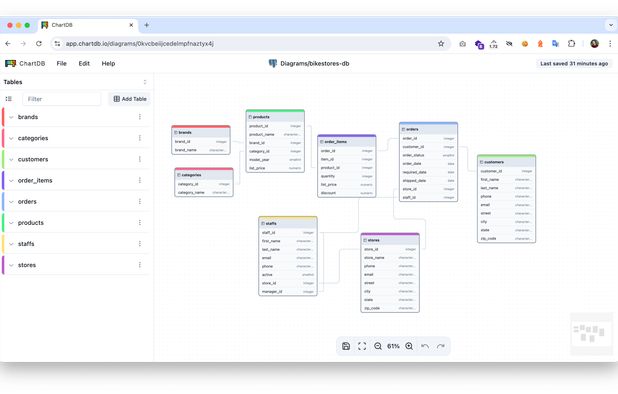
Task: Click the Add Table button
Action: 130,99
